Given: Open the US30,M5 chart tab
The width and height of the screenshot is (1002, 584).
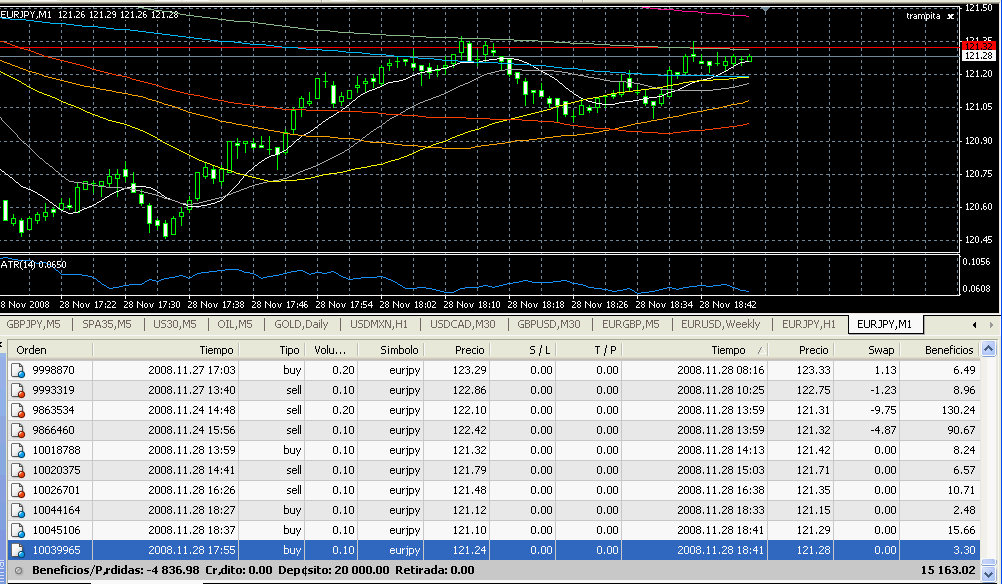Looking at the screenshot, I should pos(174,324).
